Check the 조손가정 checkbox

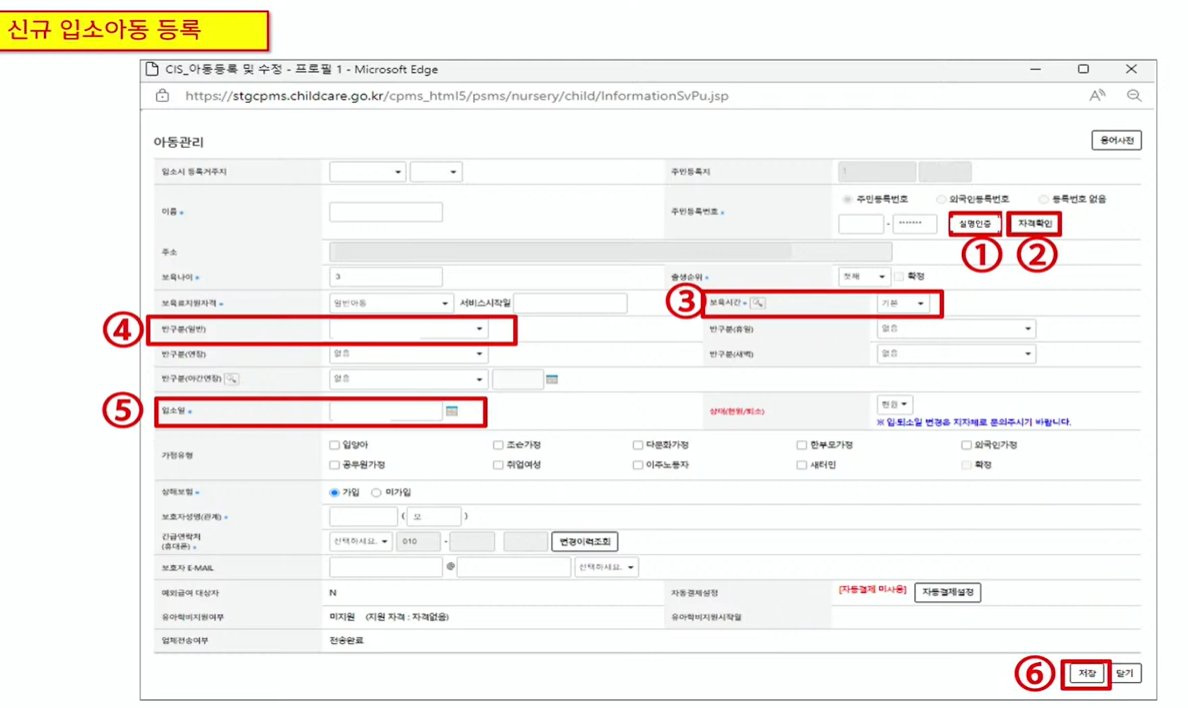pyautogui.click(x=498, y=445)
